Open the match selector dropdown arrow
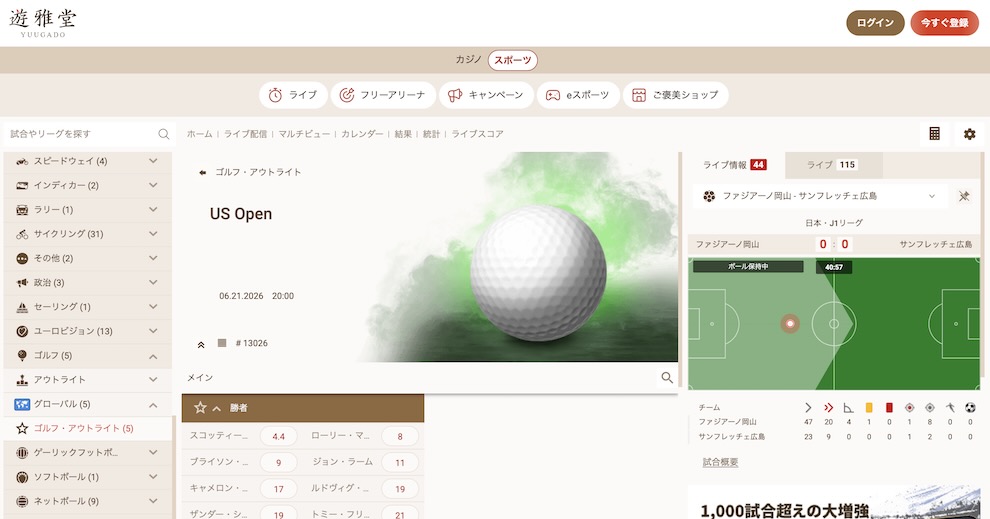The image size is (990, 519). pos(931,196)
